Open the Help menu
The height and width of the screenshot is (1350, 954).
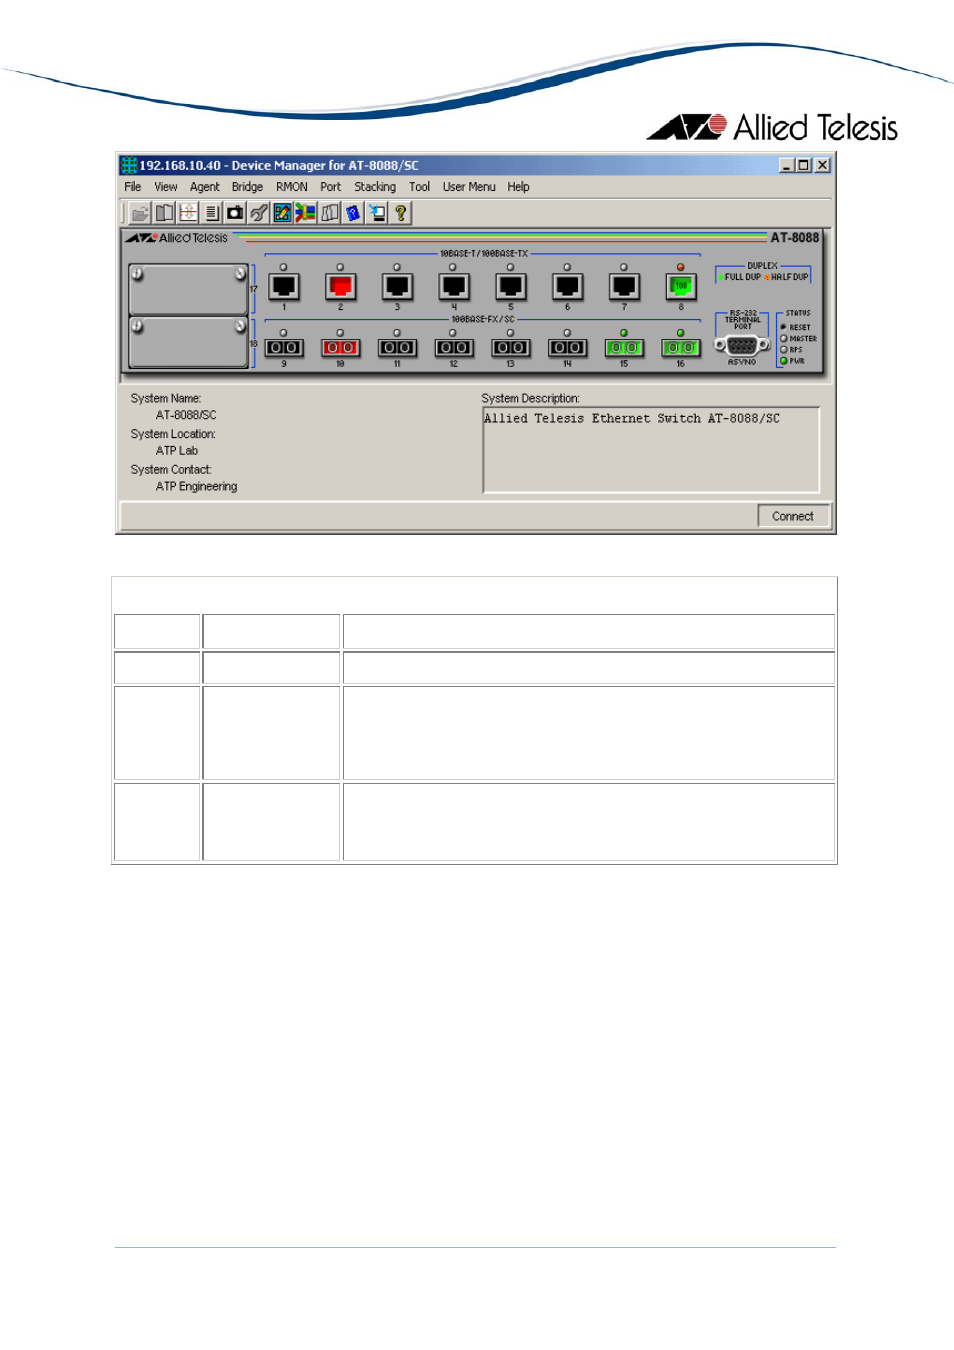pos(518,187)
